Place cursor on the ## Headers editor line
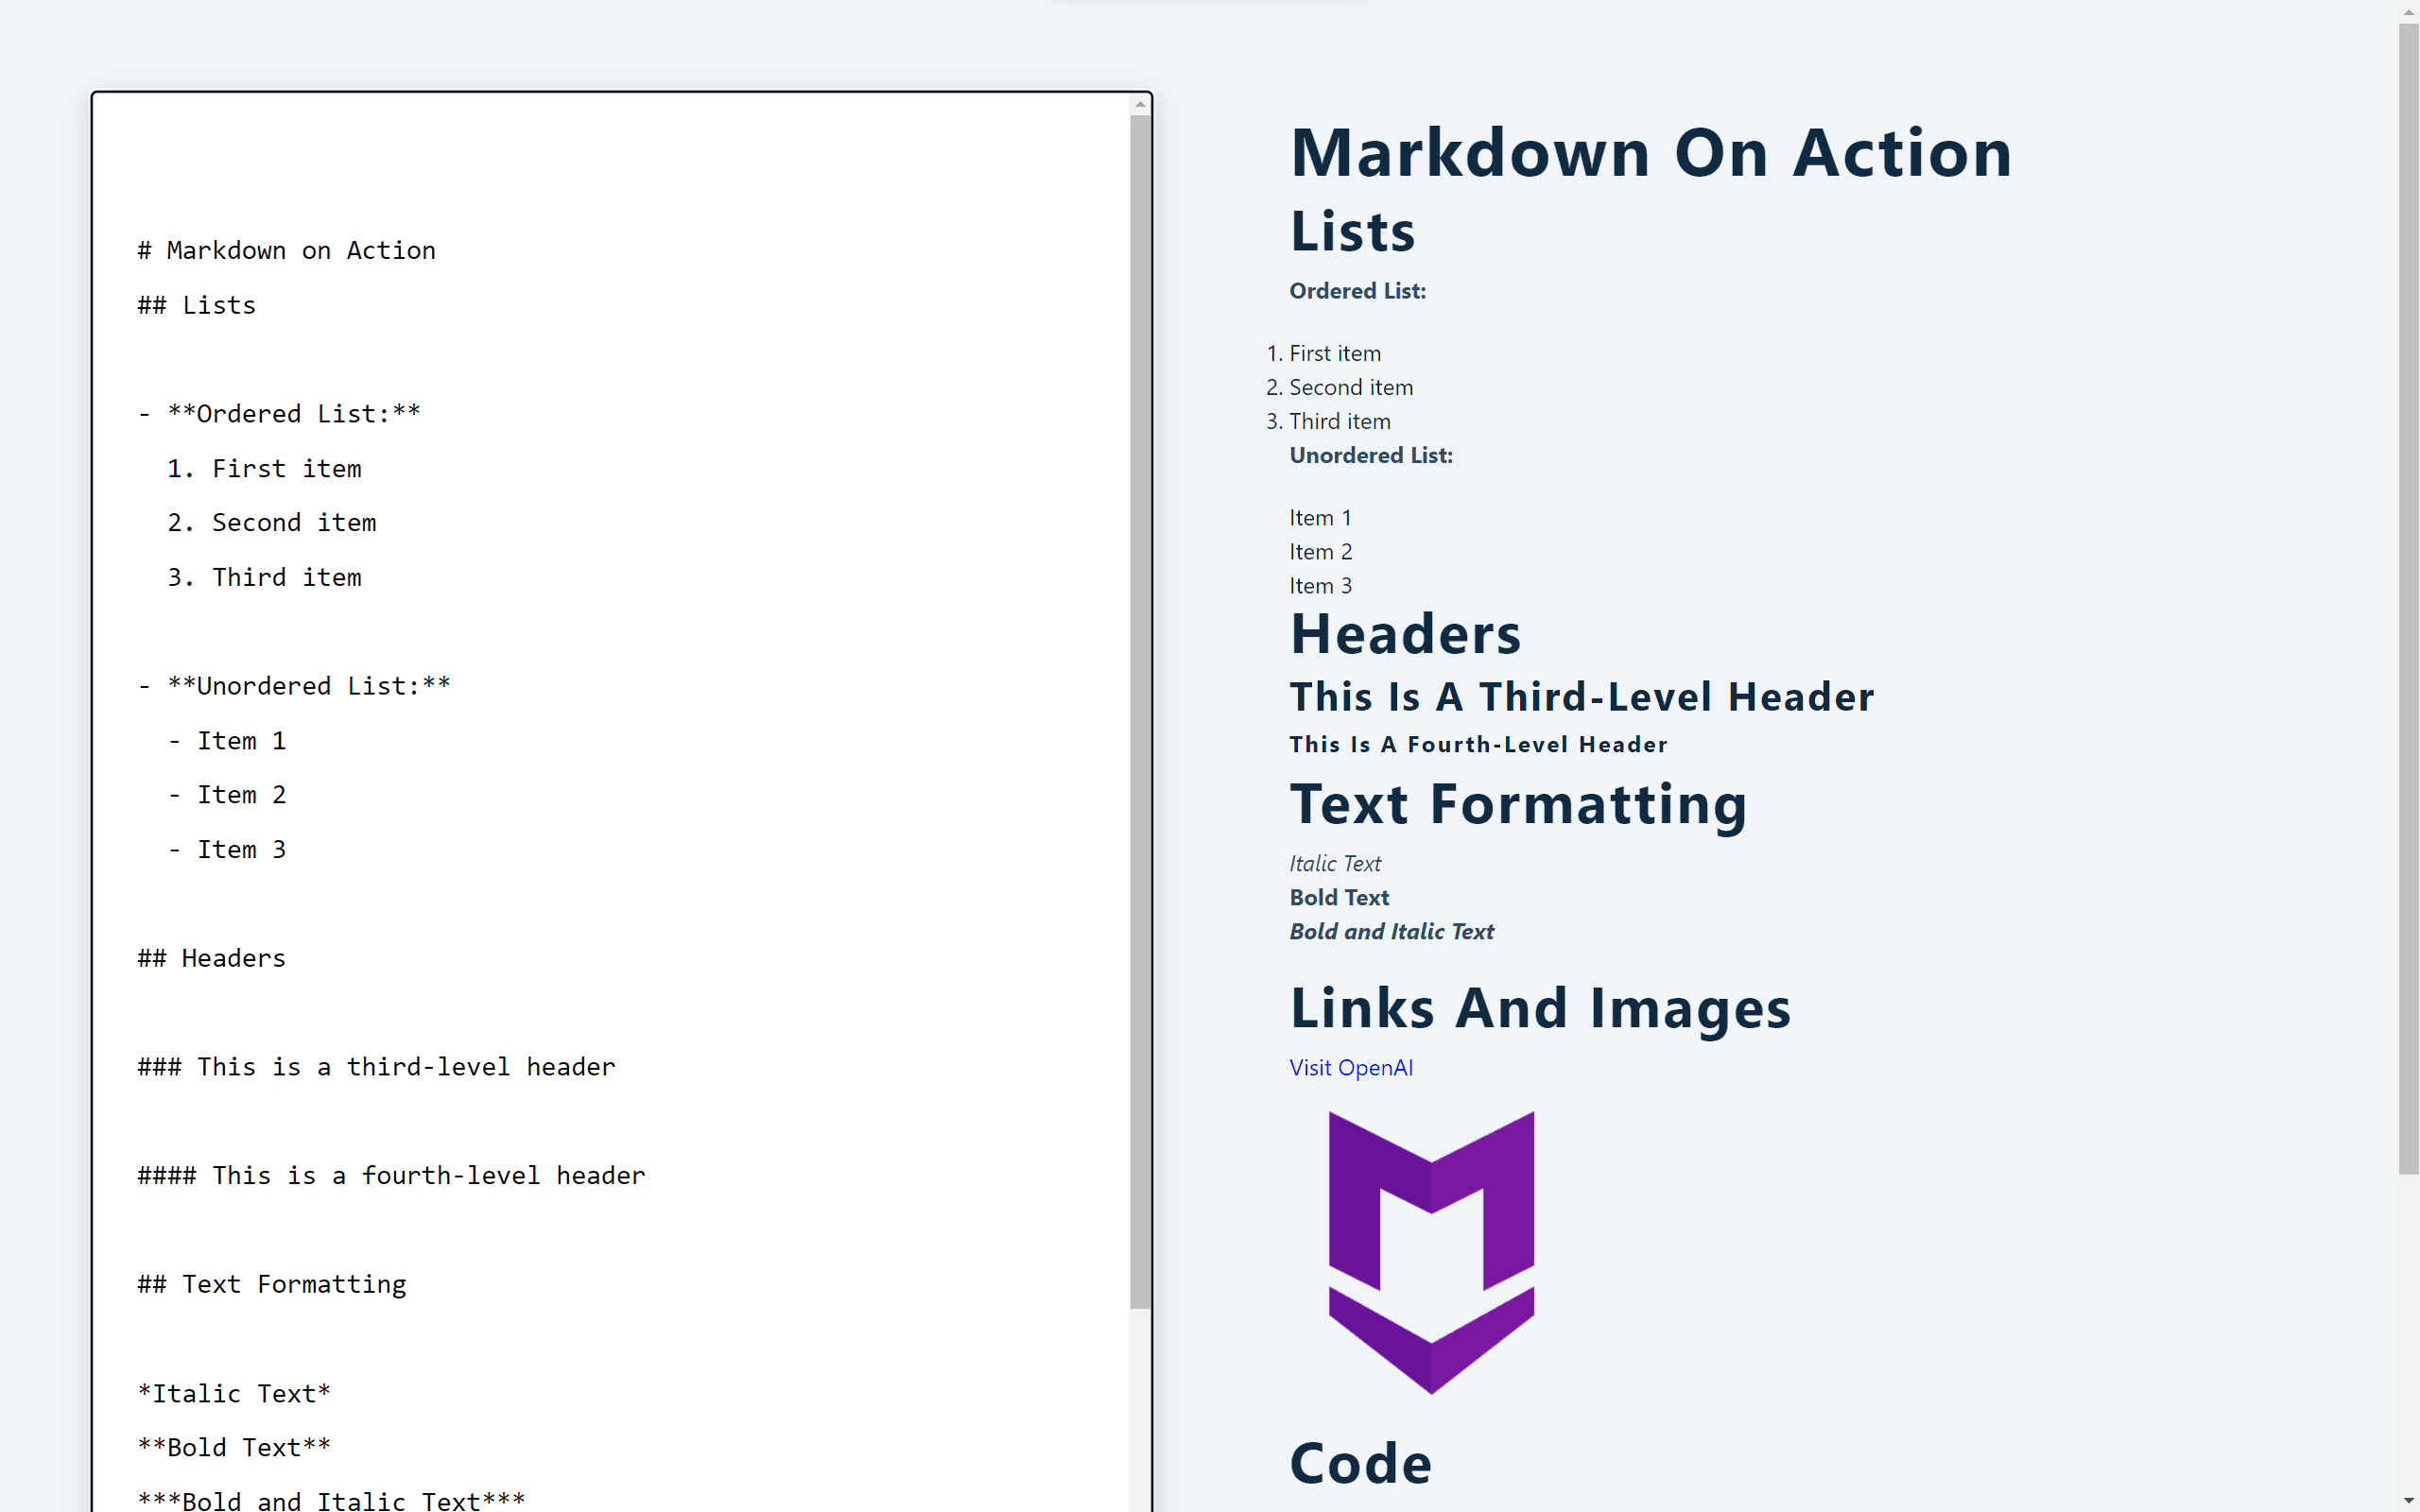2420x1512 pixels. 210,957
